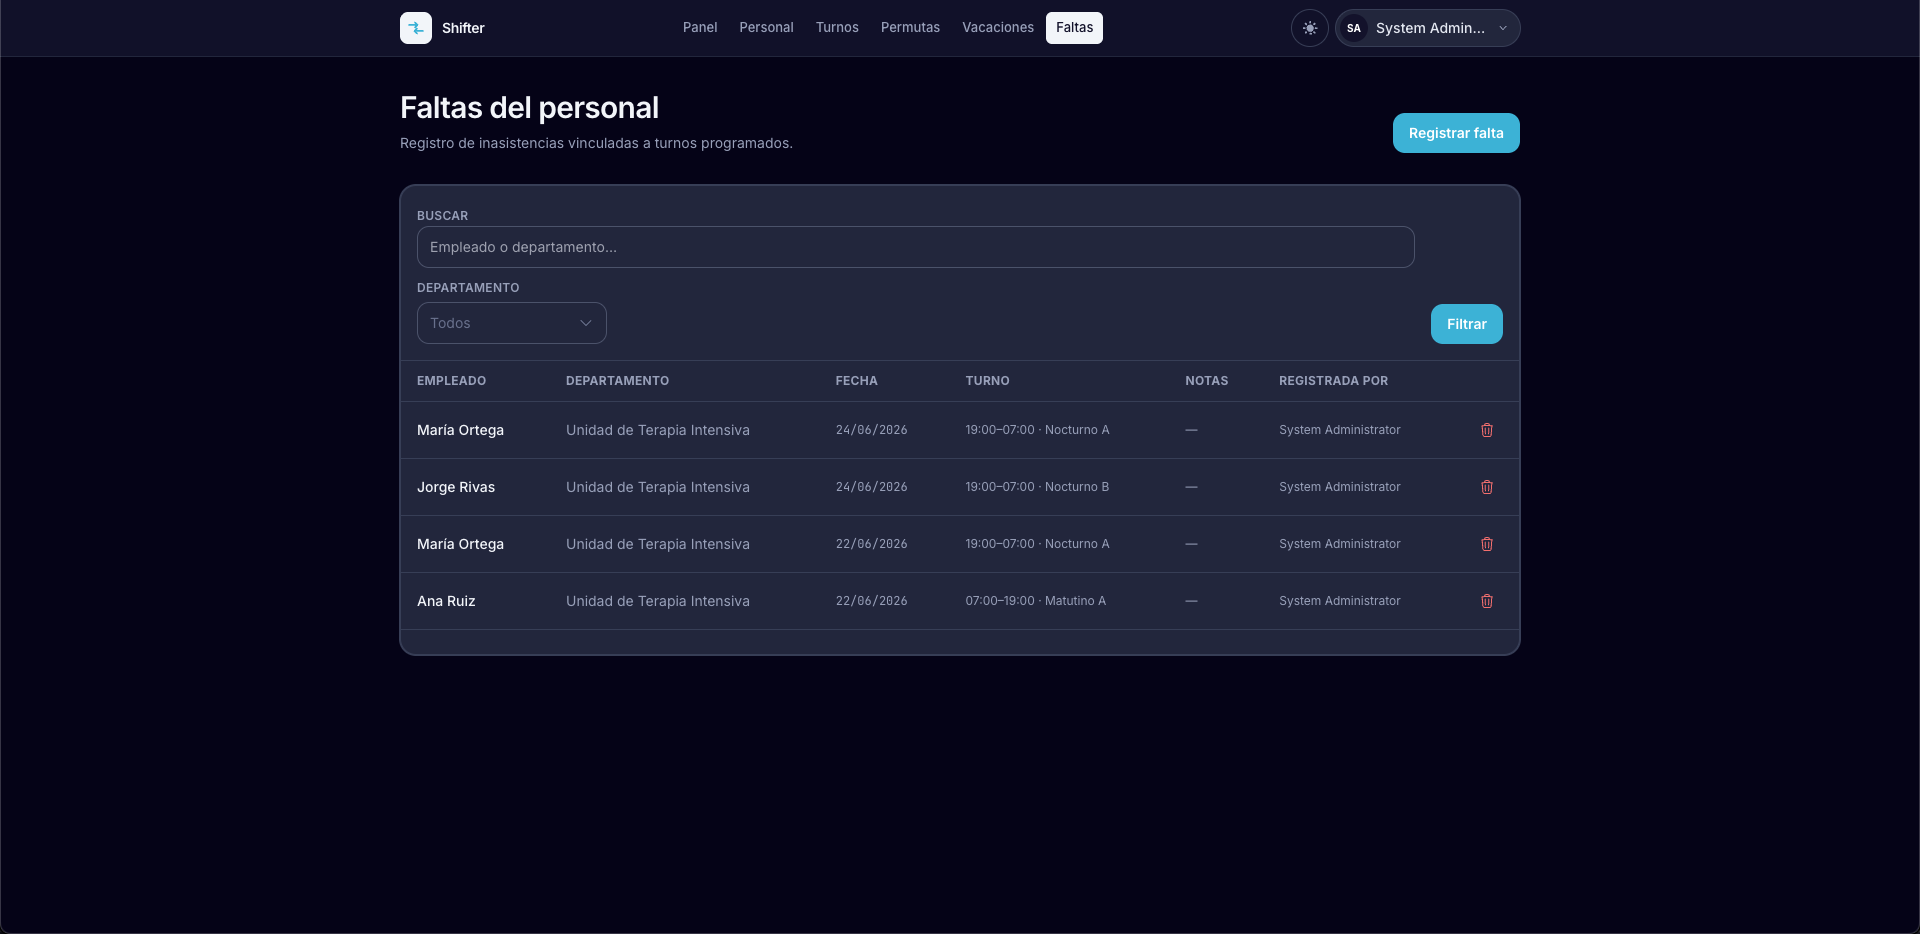Delete María Ortega's 24/06/2026 absence

pyautogui.click(x=1487, y=430)
